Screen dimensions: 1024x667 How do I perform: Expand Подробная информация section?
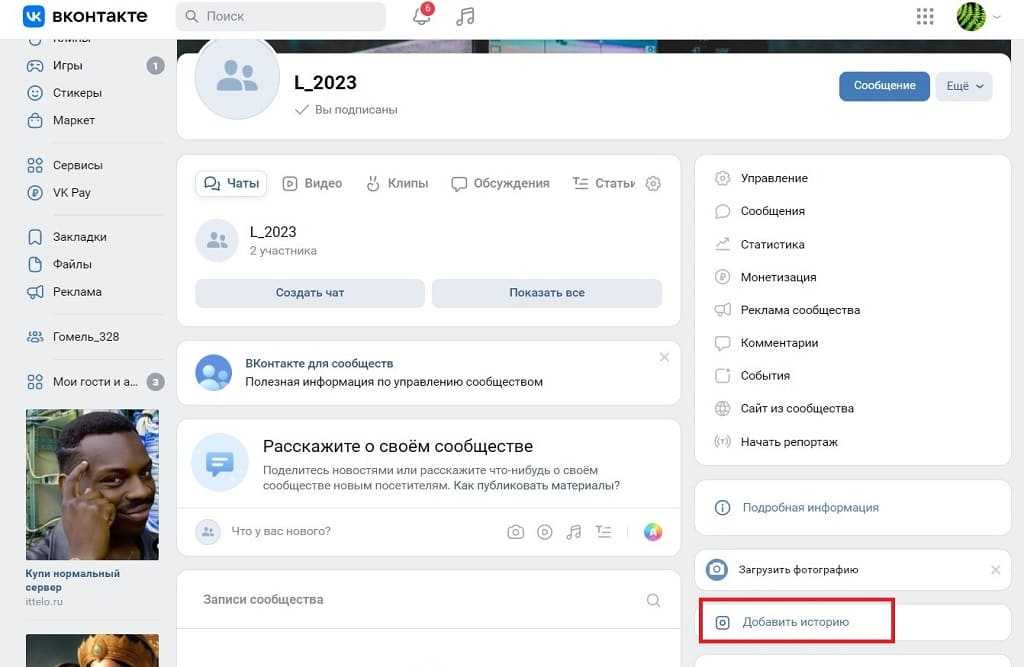pos(810,508)
